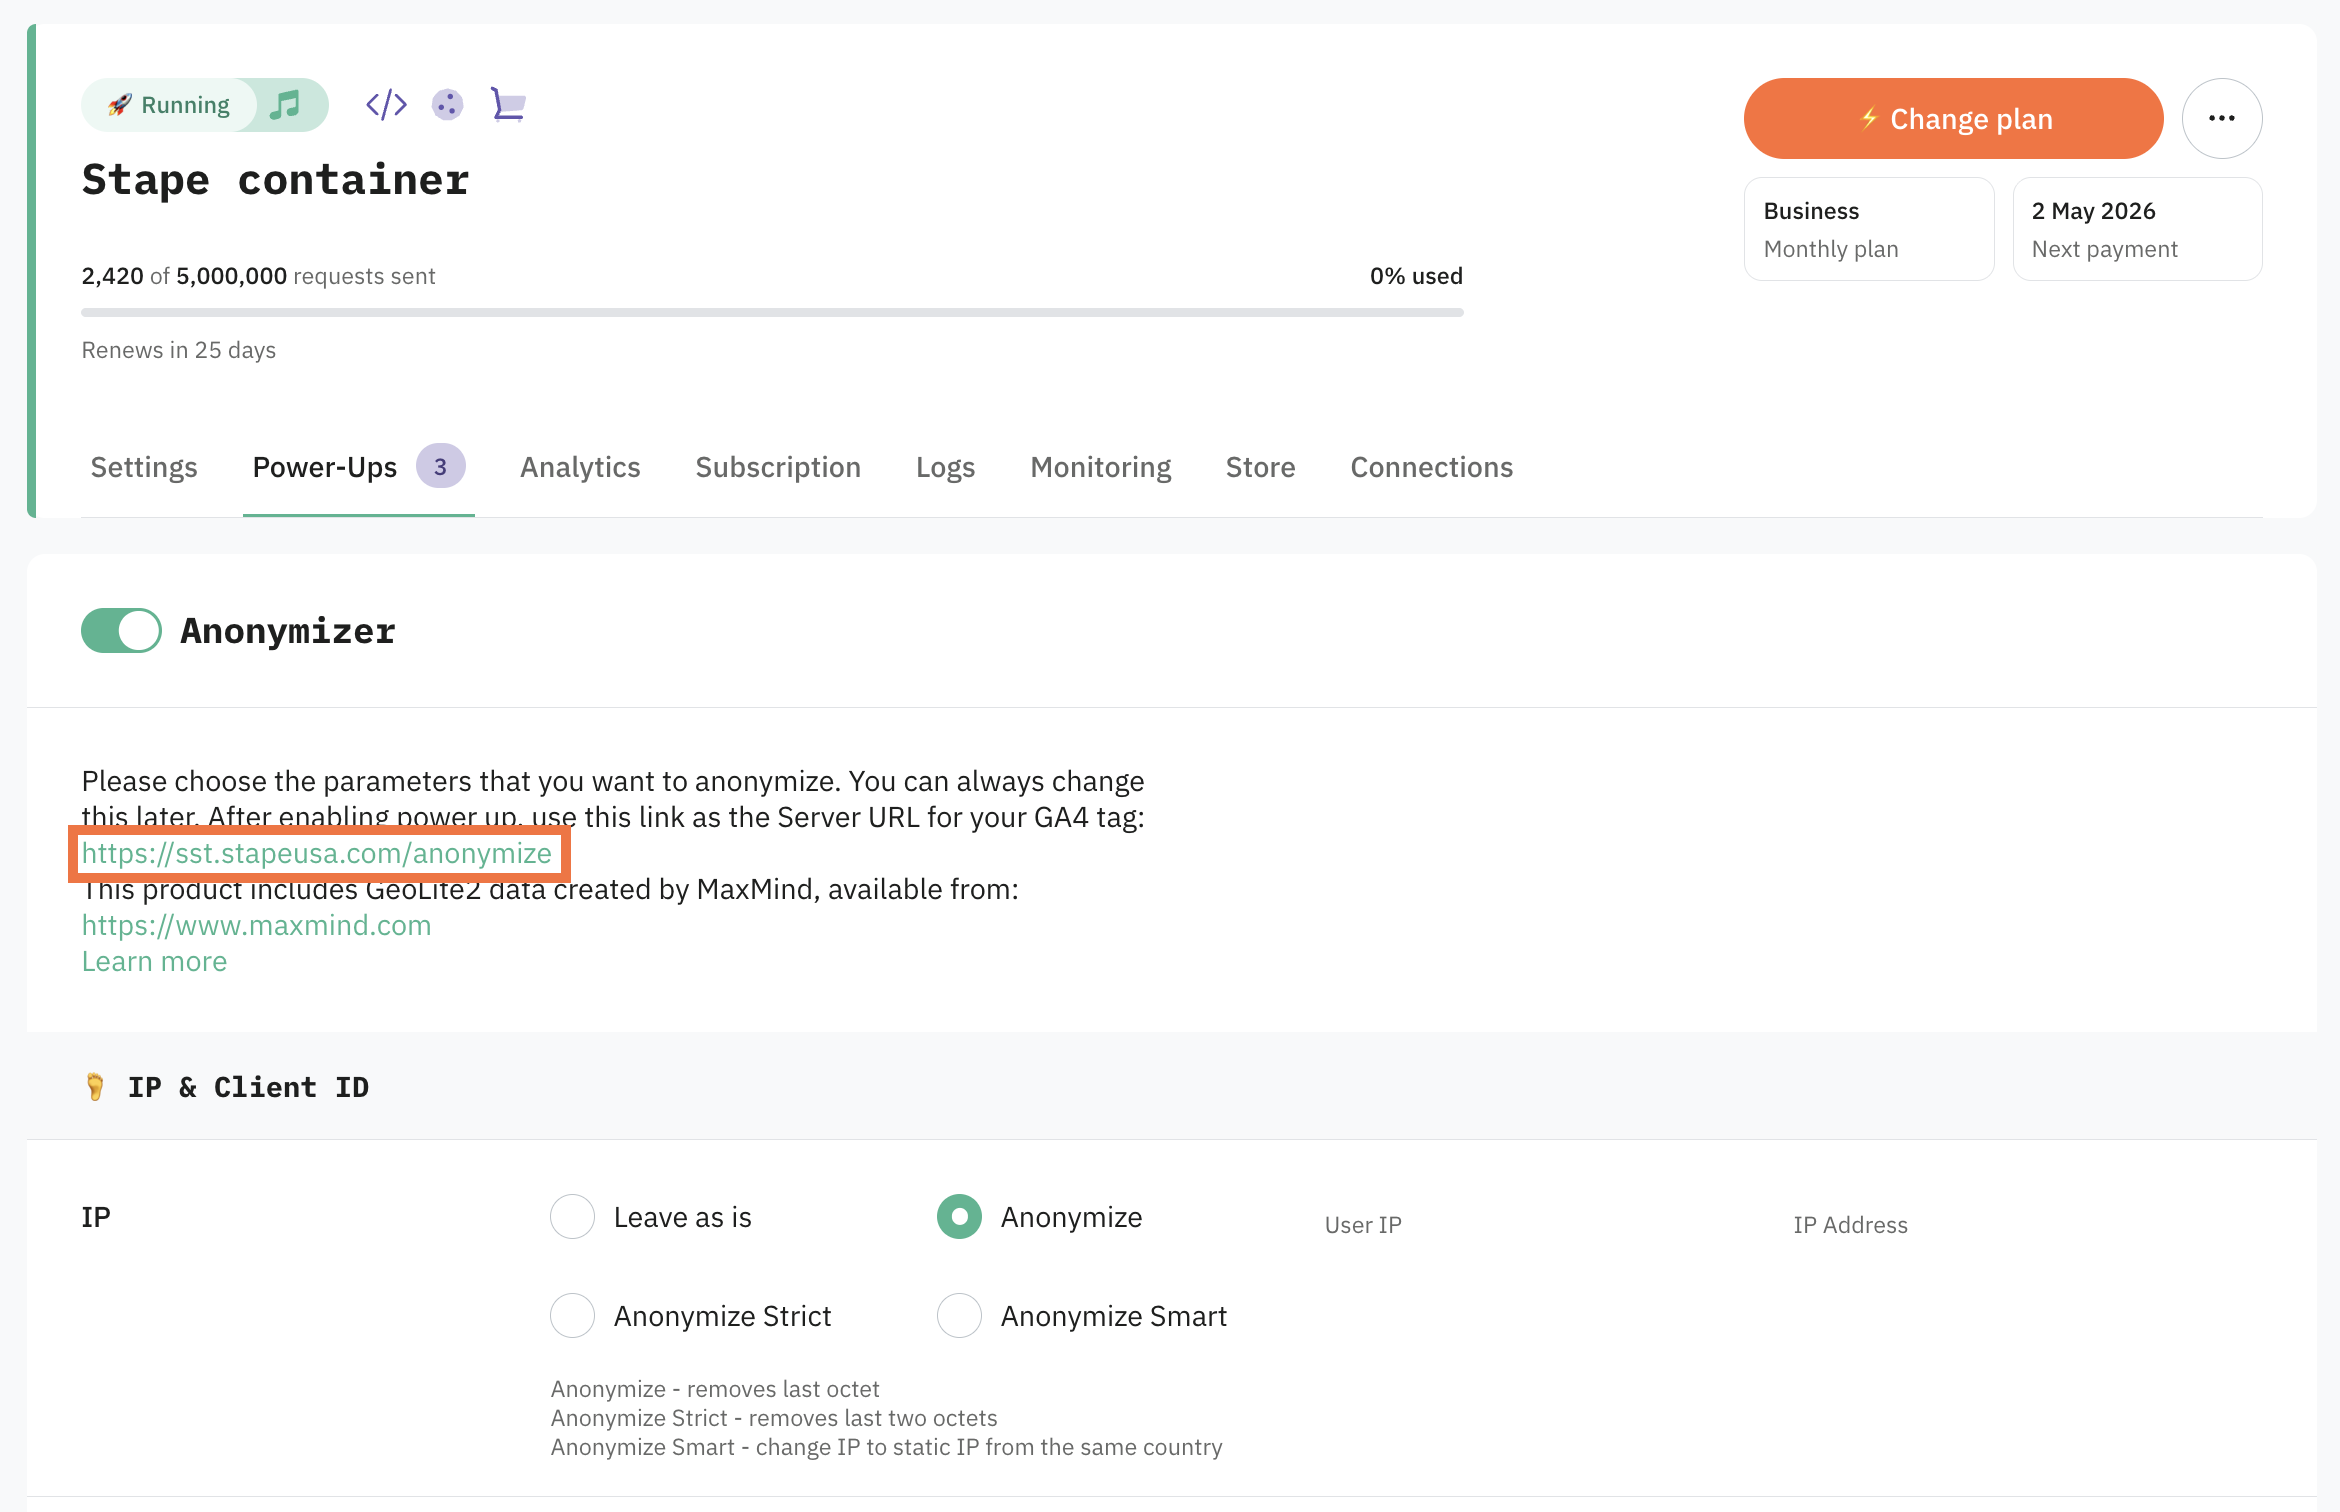Click the requests usage progress bar
This screenshot has width=2340, height=1512.
coord(772,313)
